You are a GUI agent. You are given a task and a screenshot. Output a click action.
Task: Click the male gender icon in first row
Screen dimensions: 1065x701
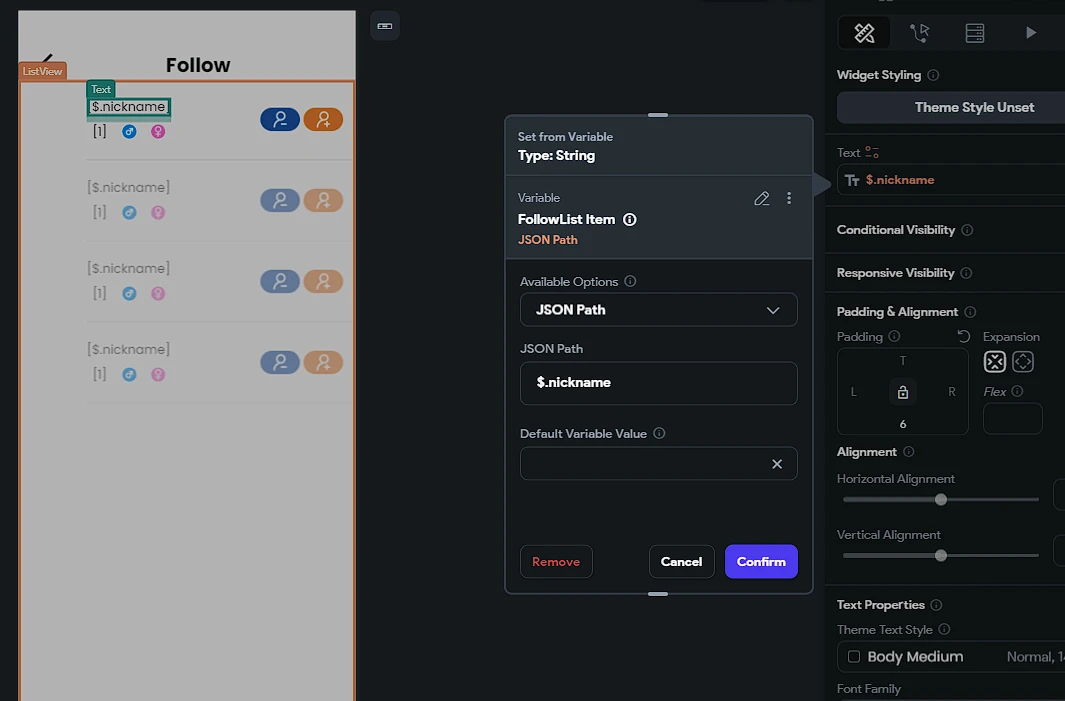pyautogui.click(x=129, y=131)
